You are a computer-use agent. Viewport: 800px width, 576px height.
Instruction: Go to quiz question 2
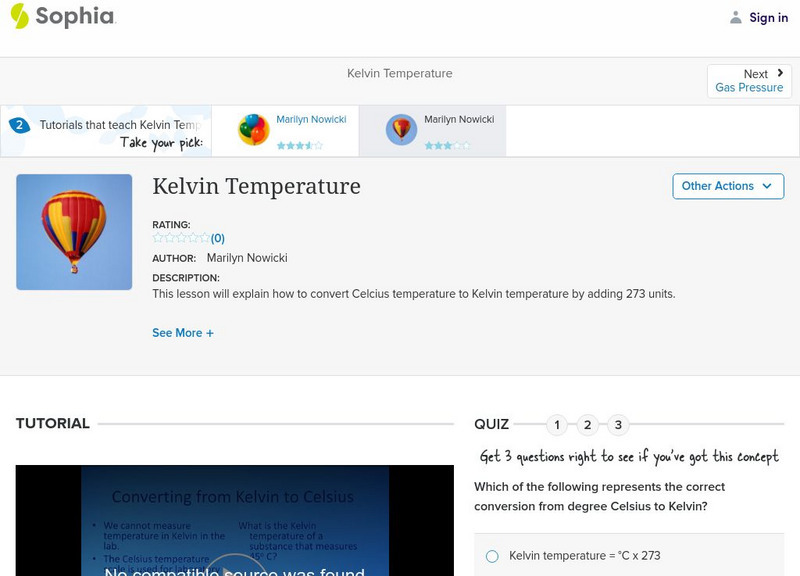(x=588, y=425)
